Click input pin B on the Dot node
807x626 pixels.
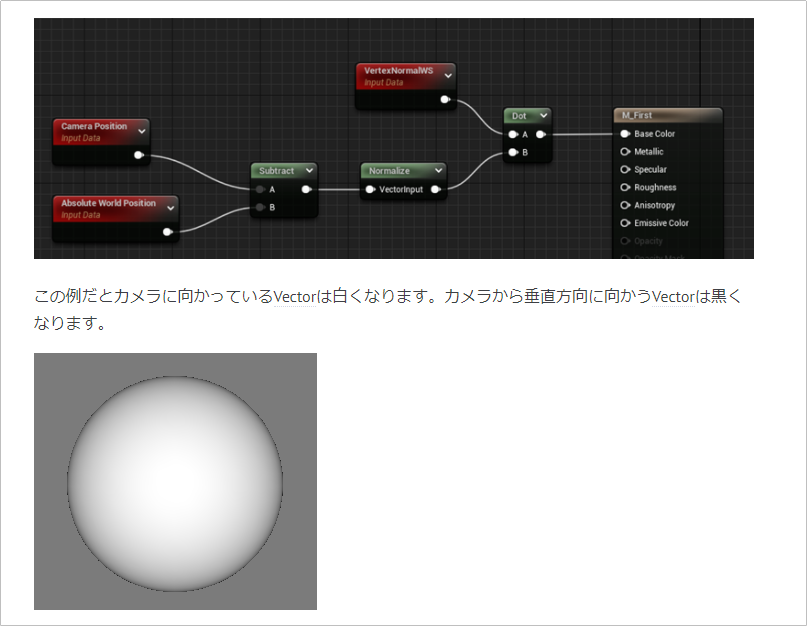512,153
